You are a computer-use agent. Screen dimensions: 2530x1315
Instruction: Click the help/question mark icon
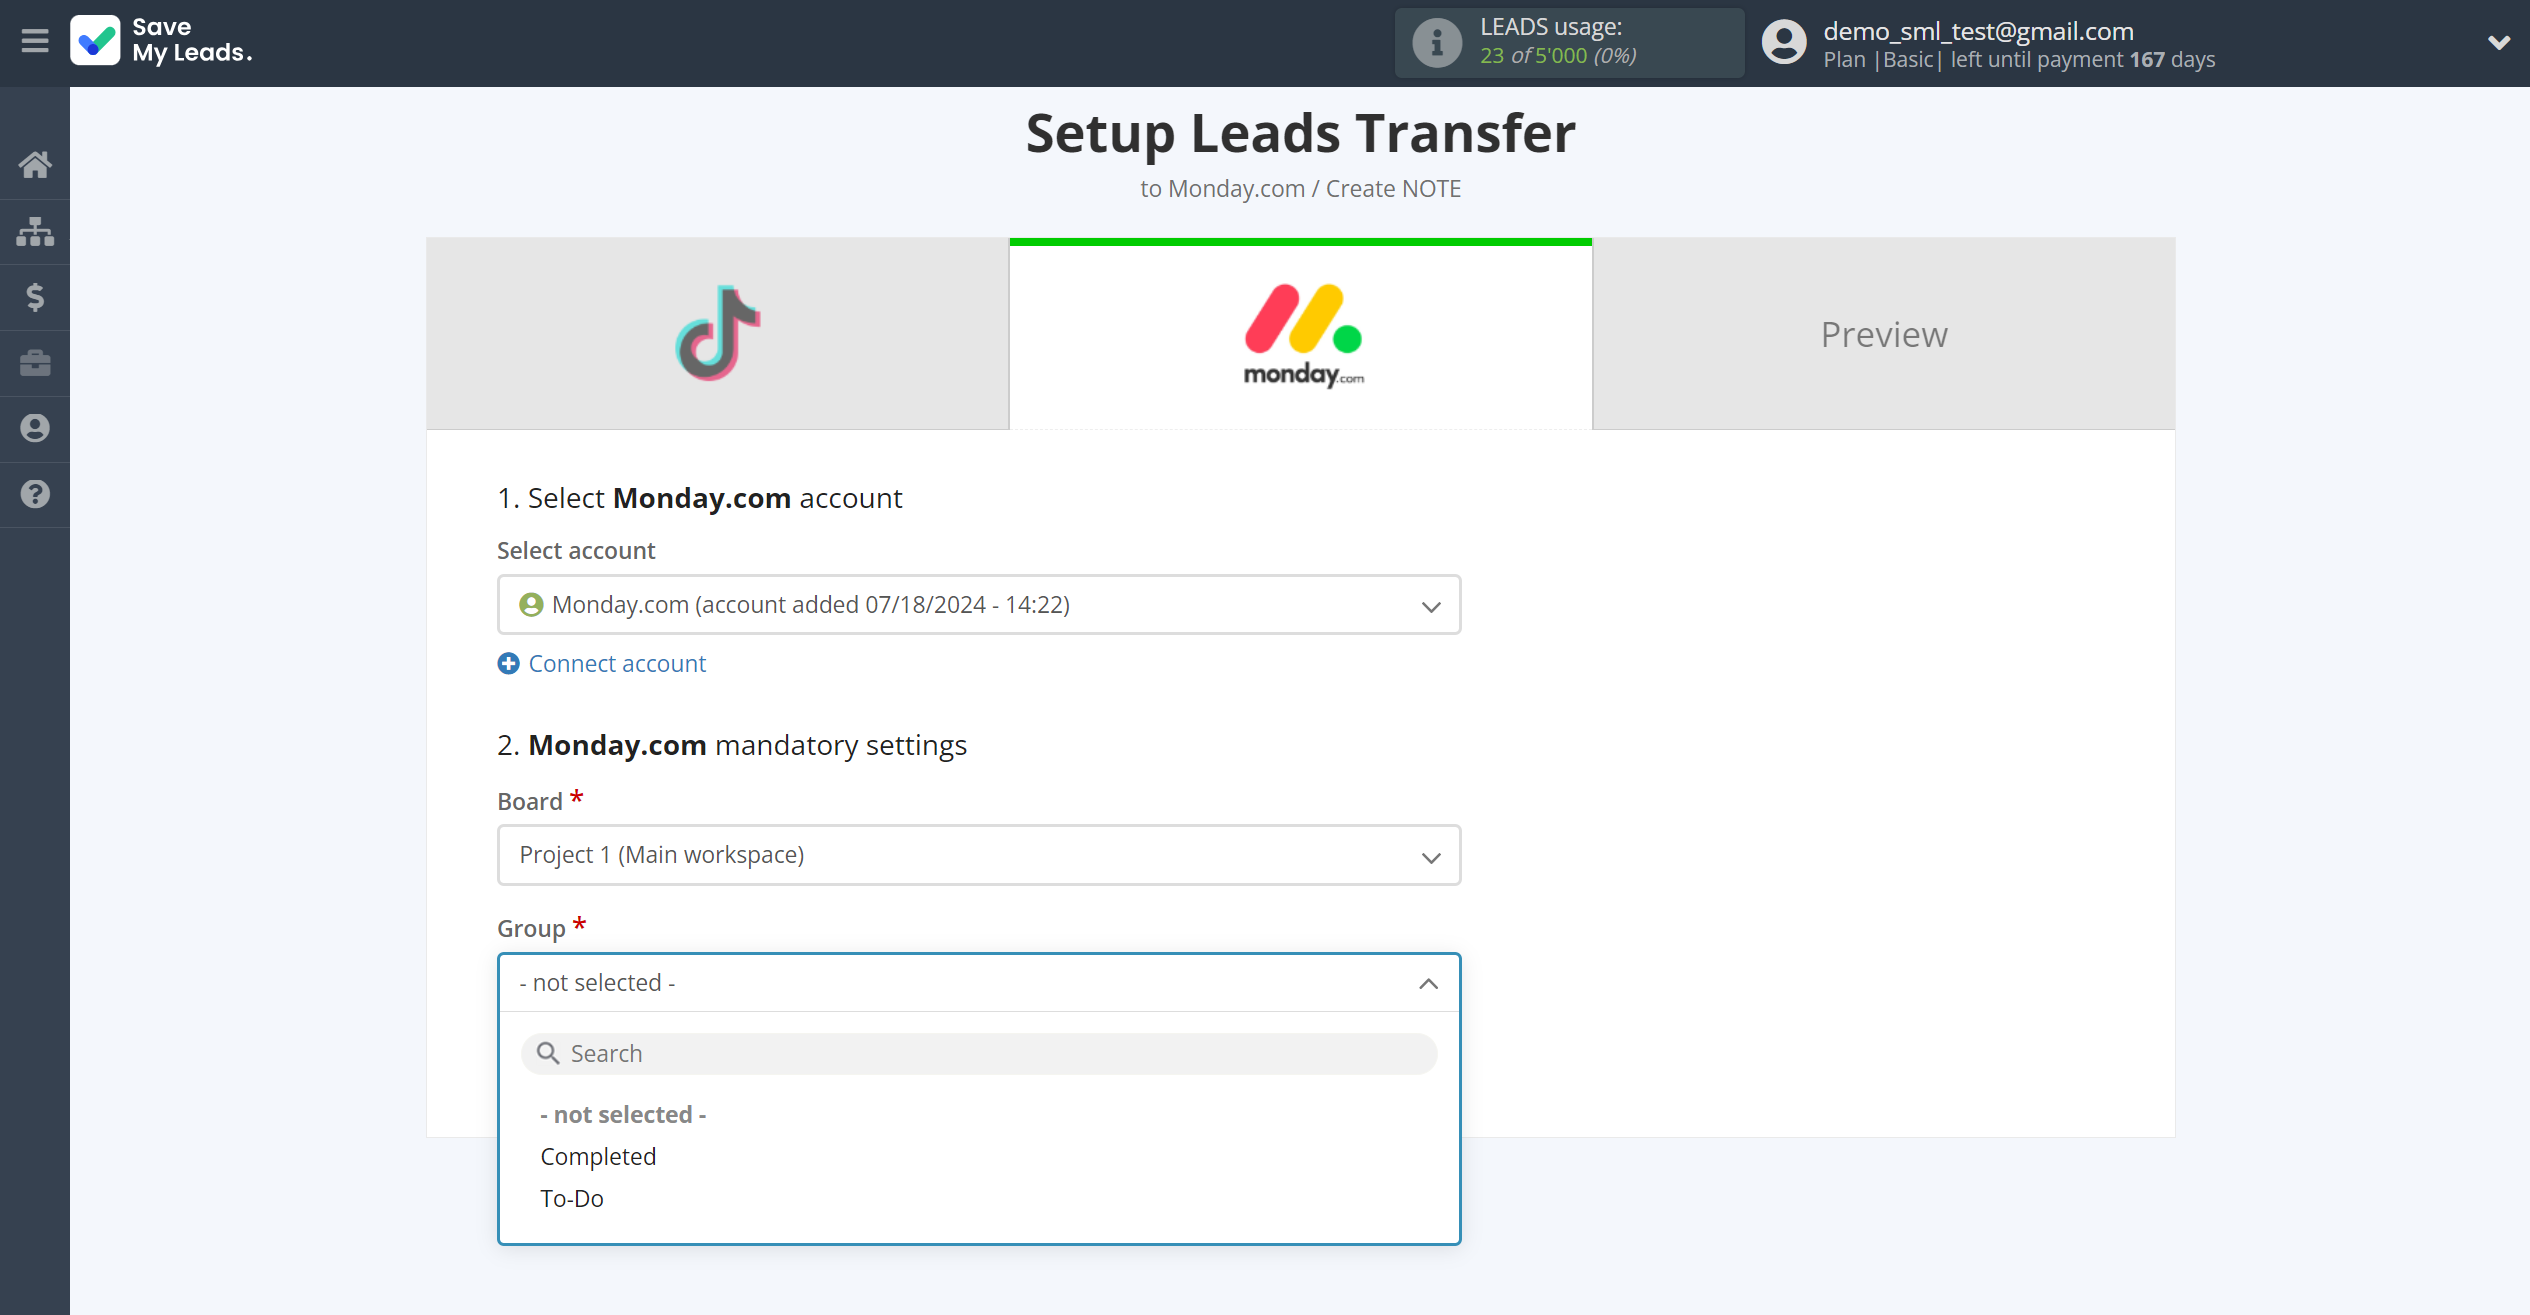click(35, 495)
